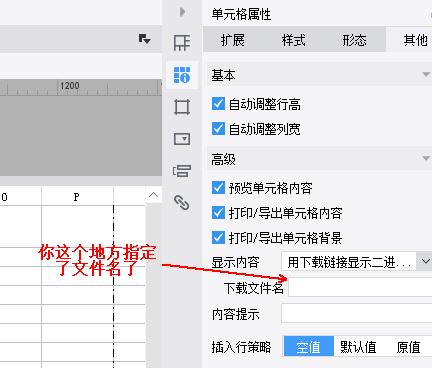Collapse the right panel with the arrow

[182, 12]
